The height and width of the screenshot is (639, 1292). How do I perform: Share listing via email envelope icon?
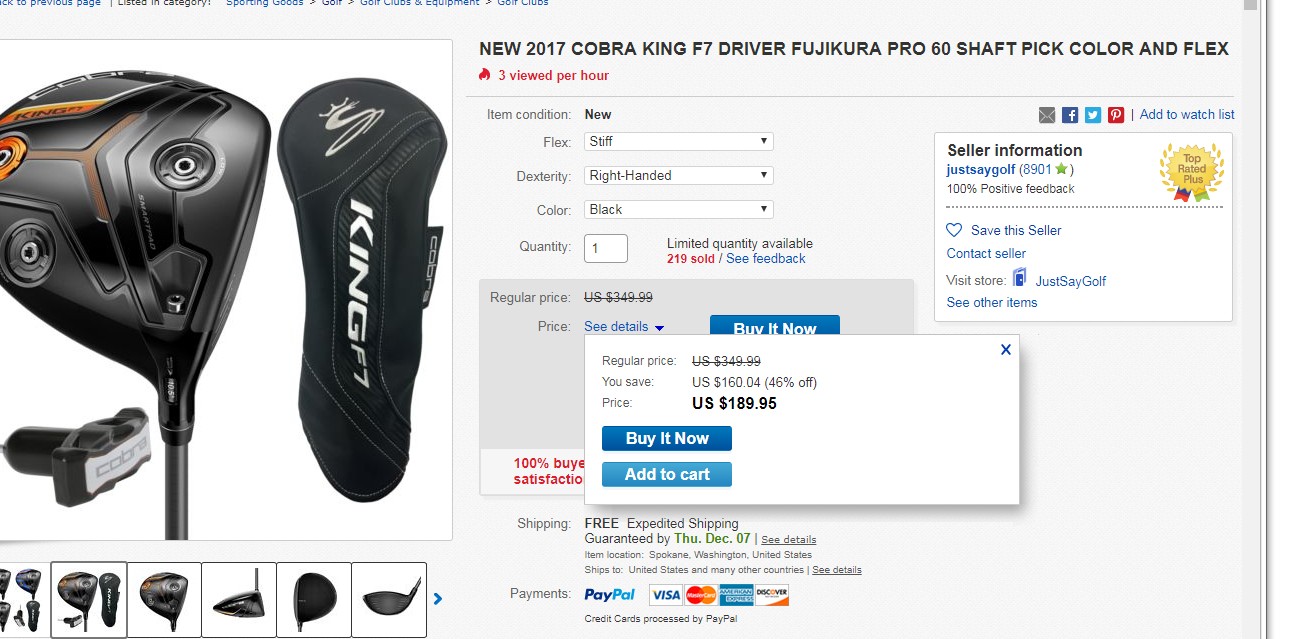pyautogui.click(x=1047, y=115)
